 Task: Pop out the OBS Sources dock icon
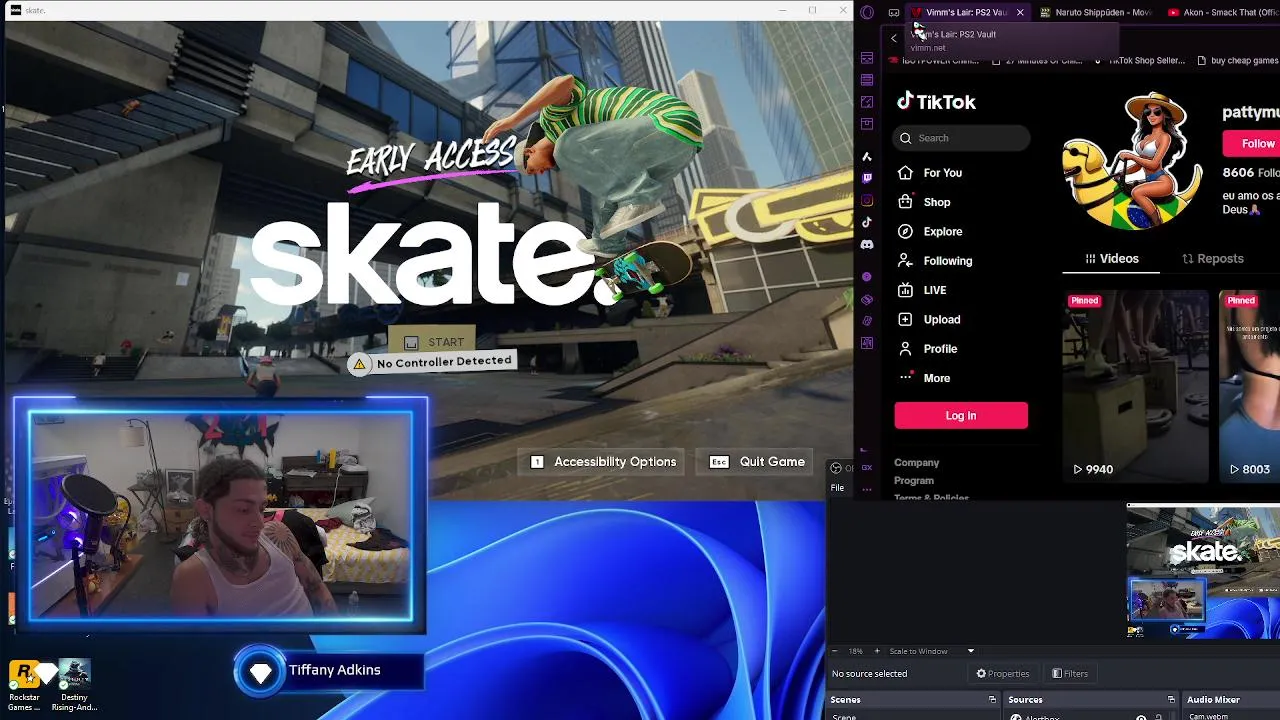[x=1171, y=700]
